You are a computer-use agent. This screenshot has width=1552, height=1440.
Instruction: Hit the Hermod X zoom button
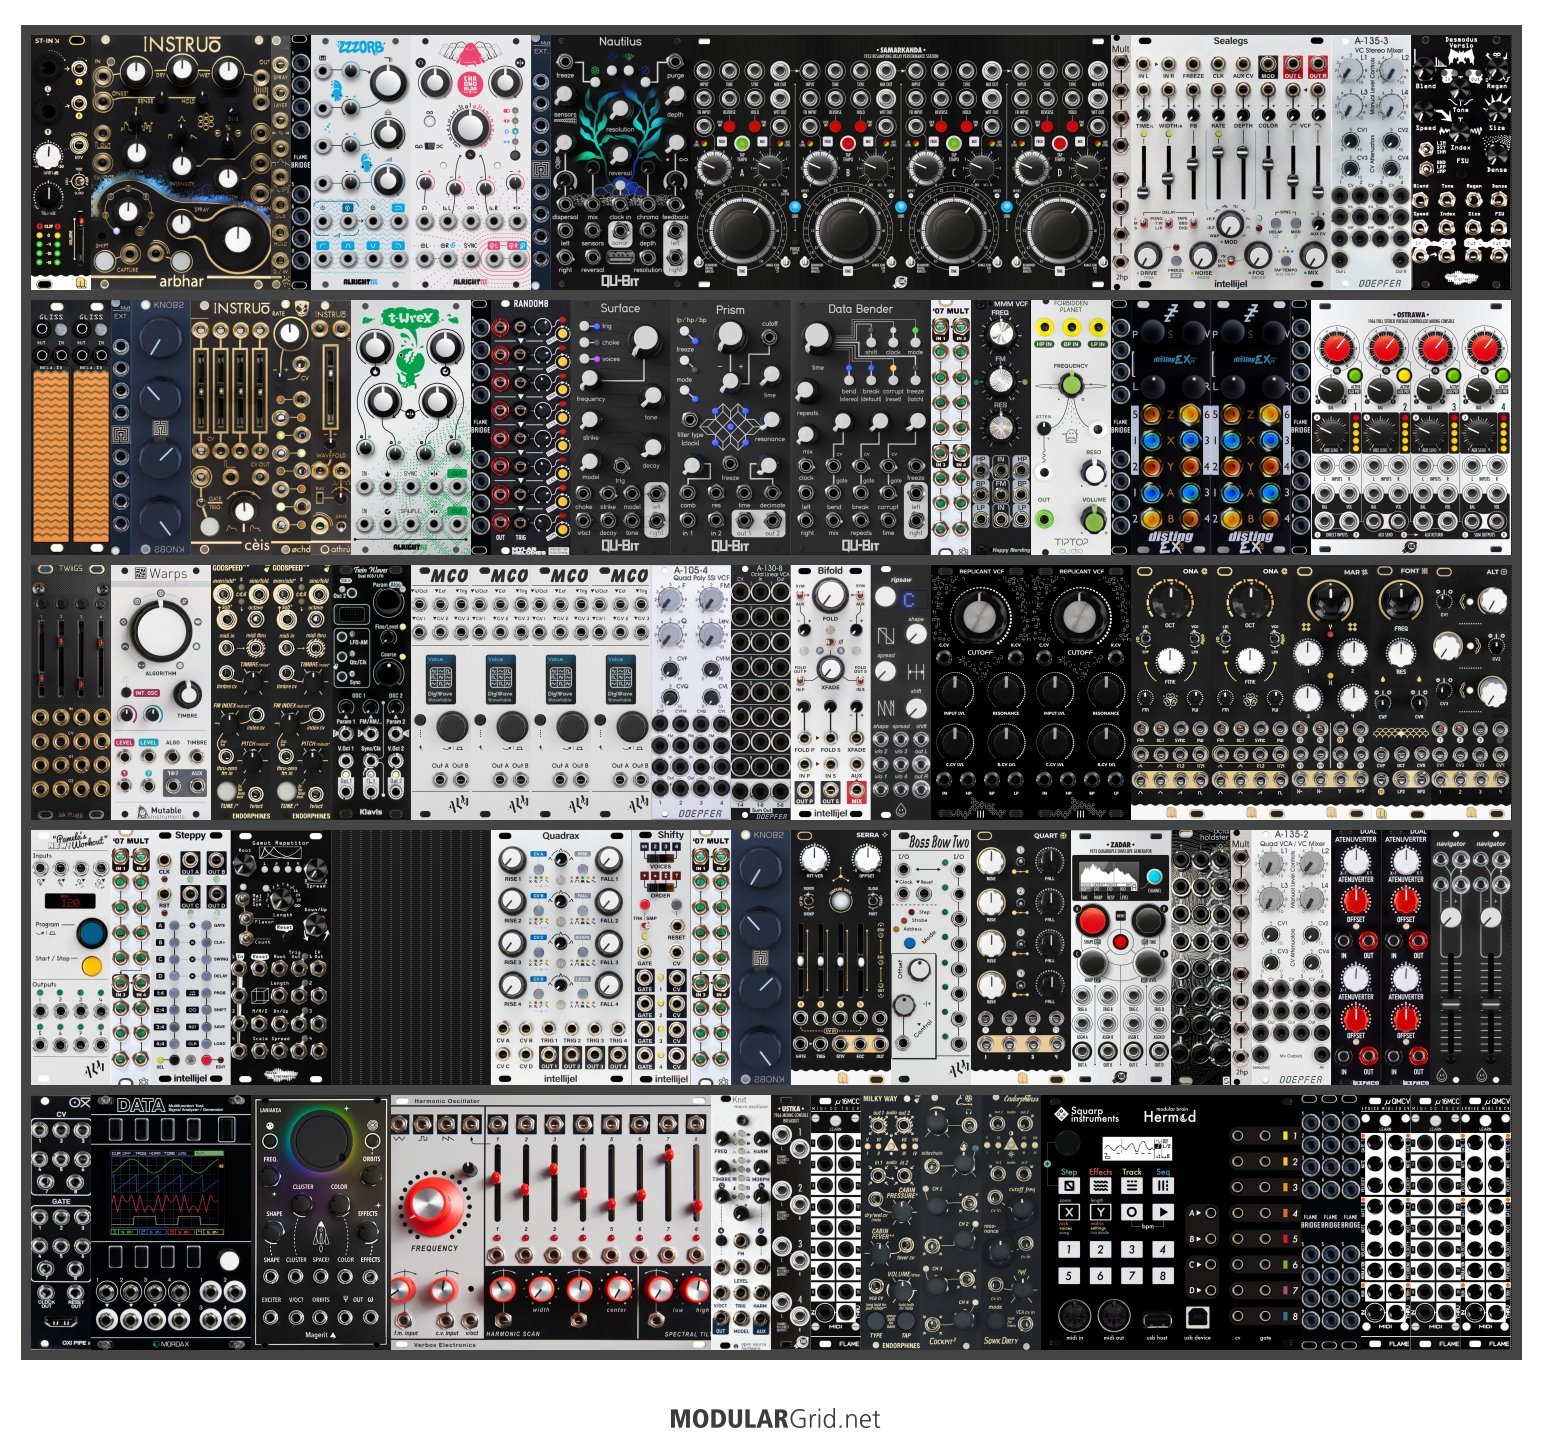click(x=1069, y=1212)
